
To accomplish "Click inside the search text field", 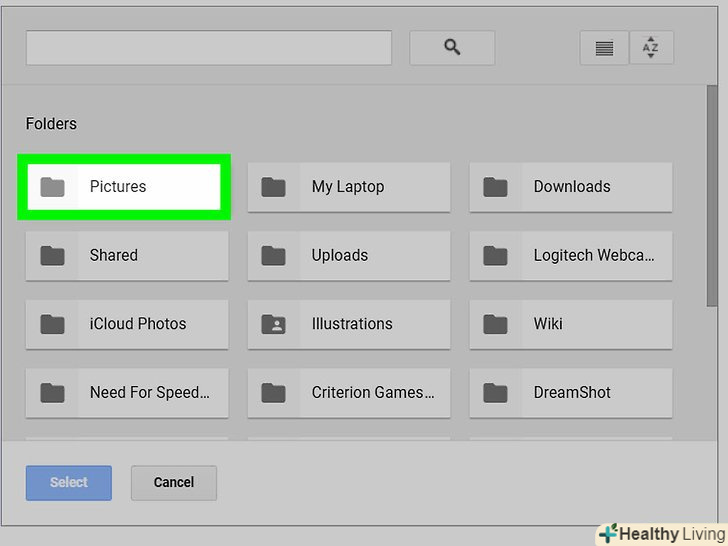I will (208, 48).
